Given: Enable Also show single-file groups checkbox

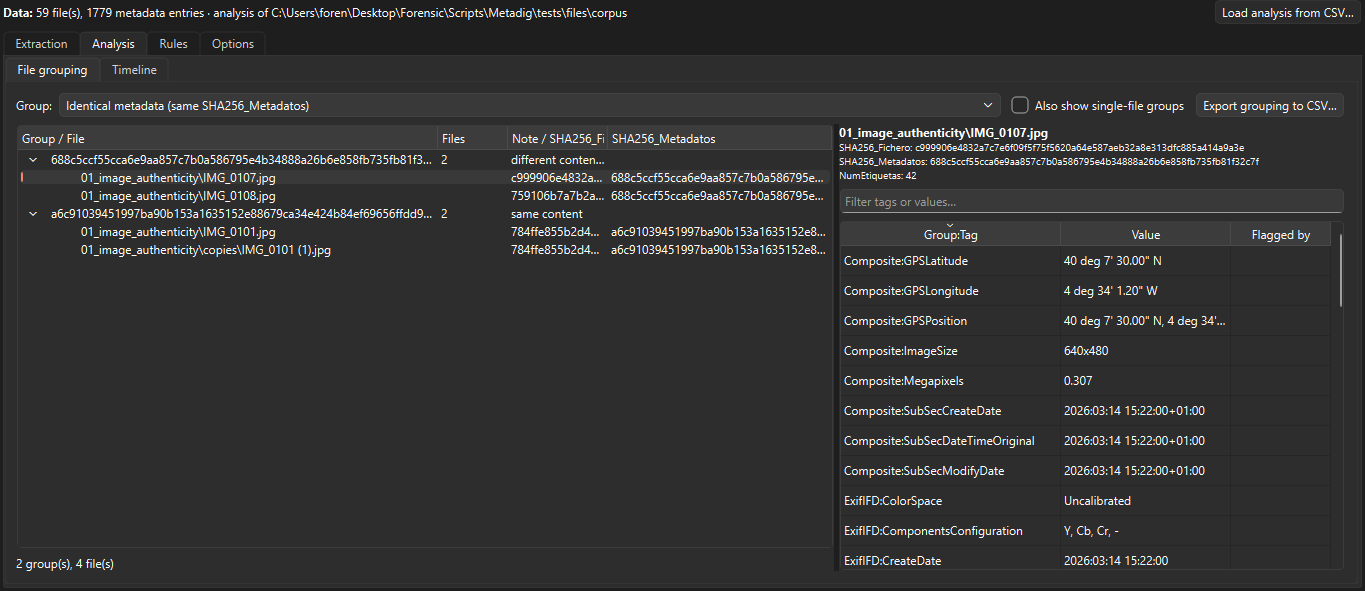Looking at the screenshot, I should [1019, 105].
